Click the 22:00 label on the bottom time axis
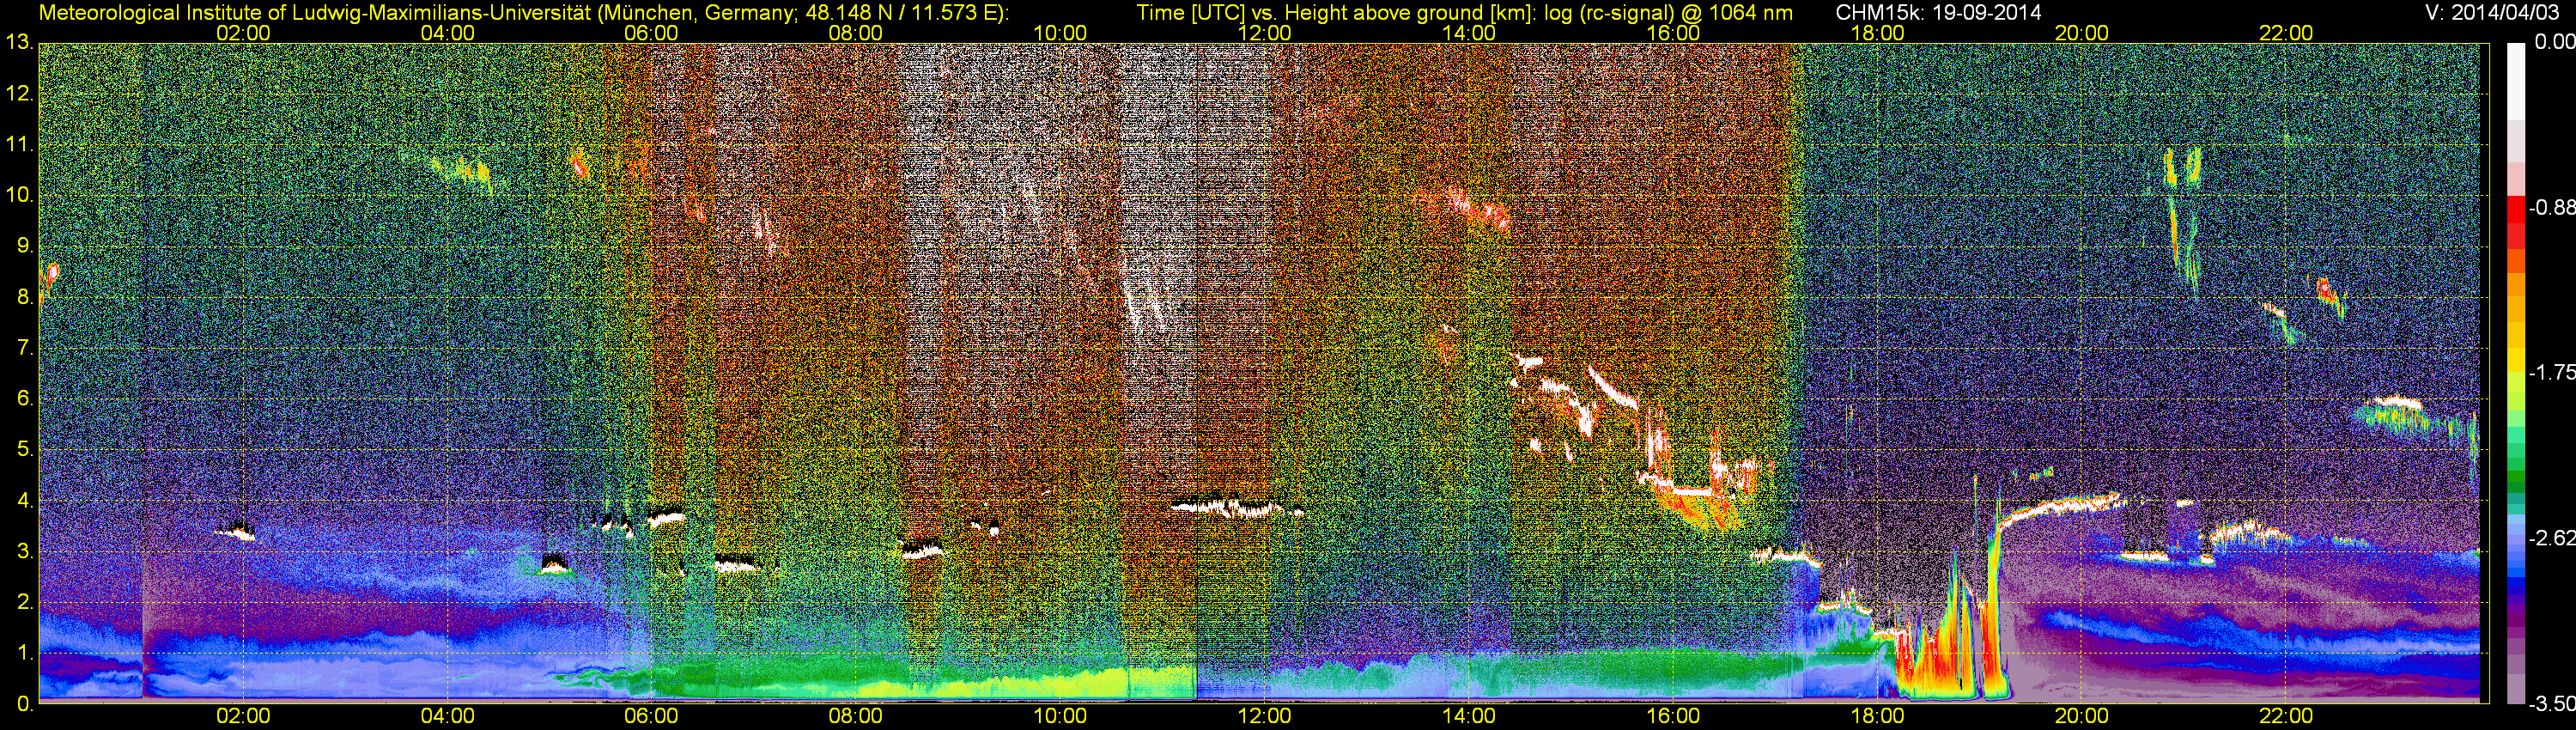 tap(2286, 716)
